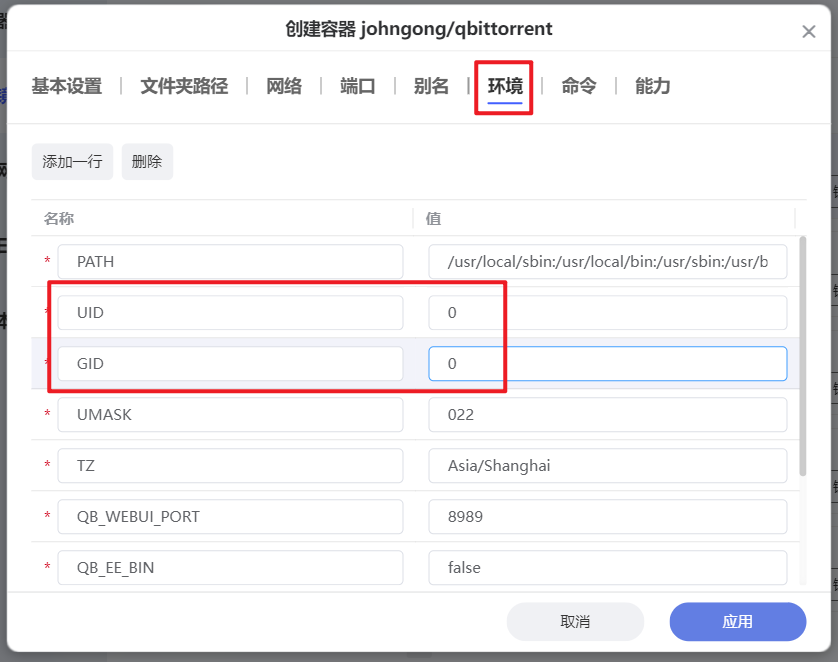Switch to the 命令 tab
This screenshot has height=662, width=838.
[579, 86]
